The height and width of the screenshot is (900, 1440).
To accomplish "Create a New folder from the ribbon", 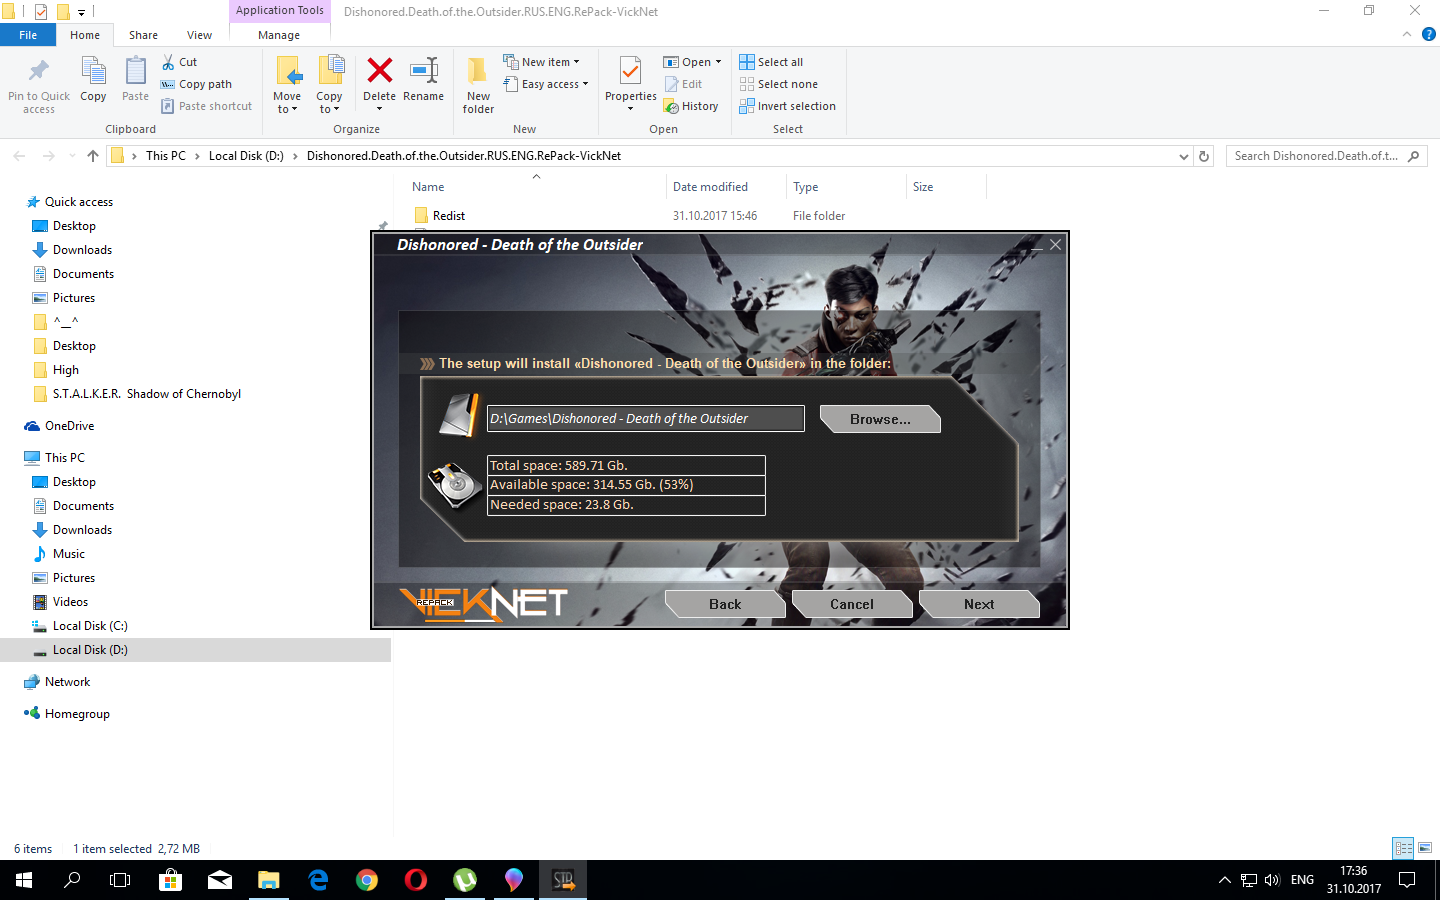I will 478,85.
